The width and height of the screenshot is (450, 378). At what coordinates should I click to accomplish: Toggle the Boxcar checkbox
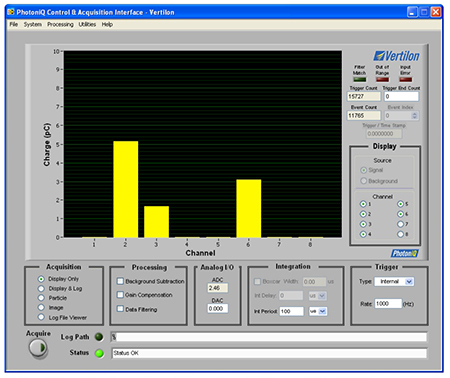point(257,282)
